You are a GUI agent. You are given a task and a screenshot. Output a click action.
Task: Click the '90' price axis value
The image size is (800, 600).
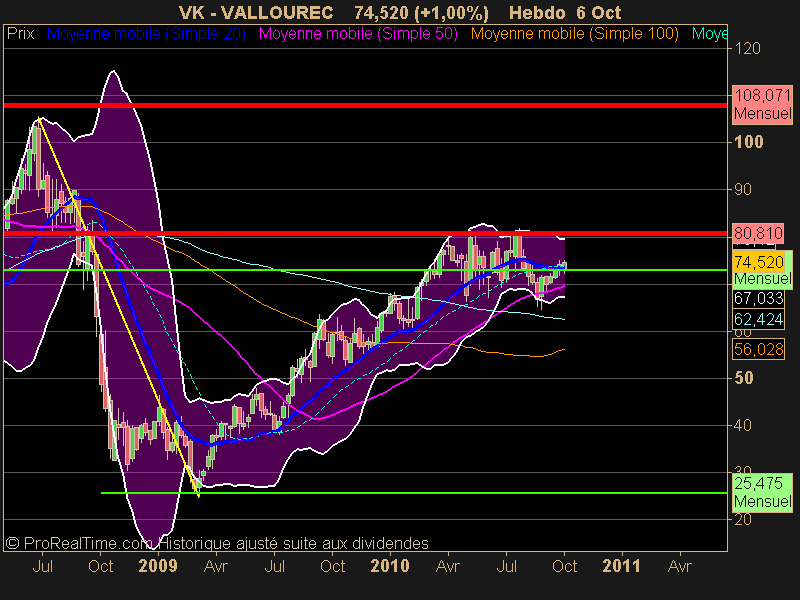tap(743, 189)
